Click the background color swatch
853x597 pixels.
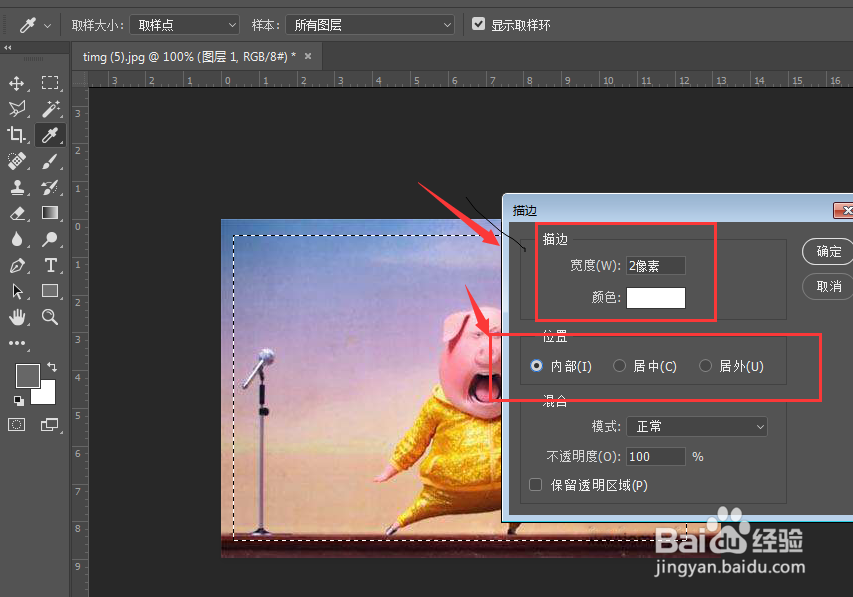(x=47, y=396)
